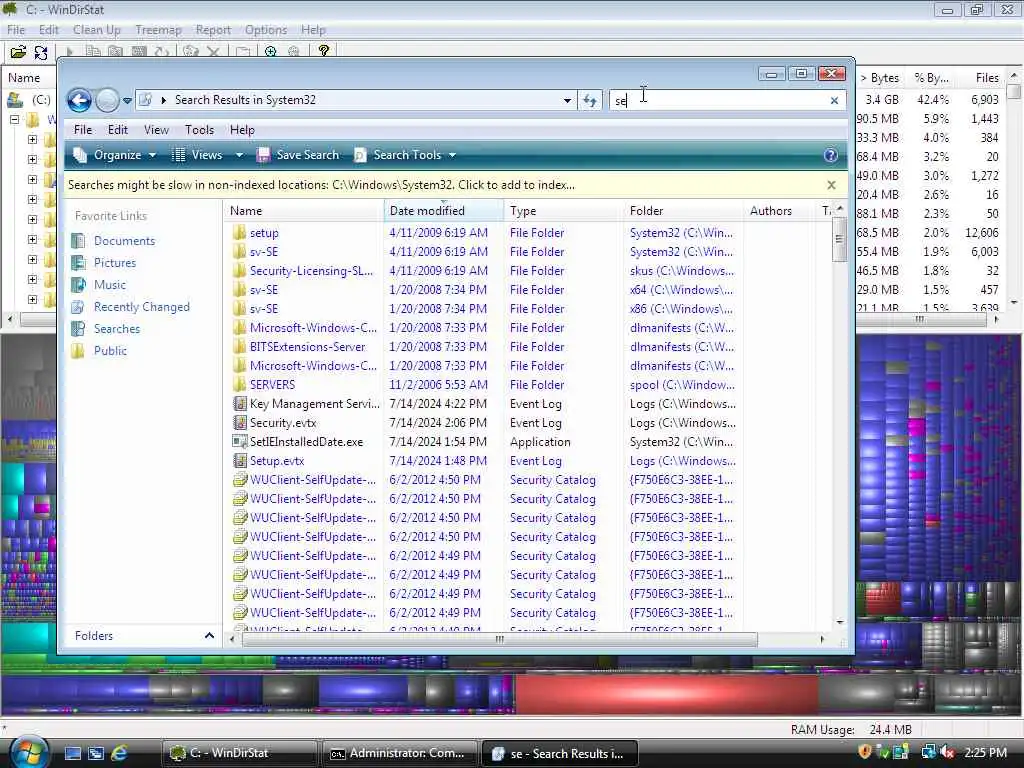
Task: Select the setup folder icon
Action: (x=240, y=232)
